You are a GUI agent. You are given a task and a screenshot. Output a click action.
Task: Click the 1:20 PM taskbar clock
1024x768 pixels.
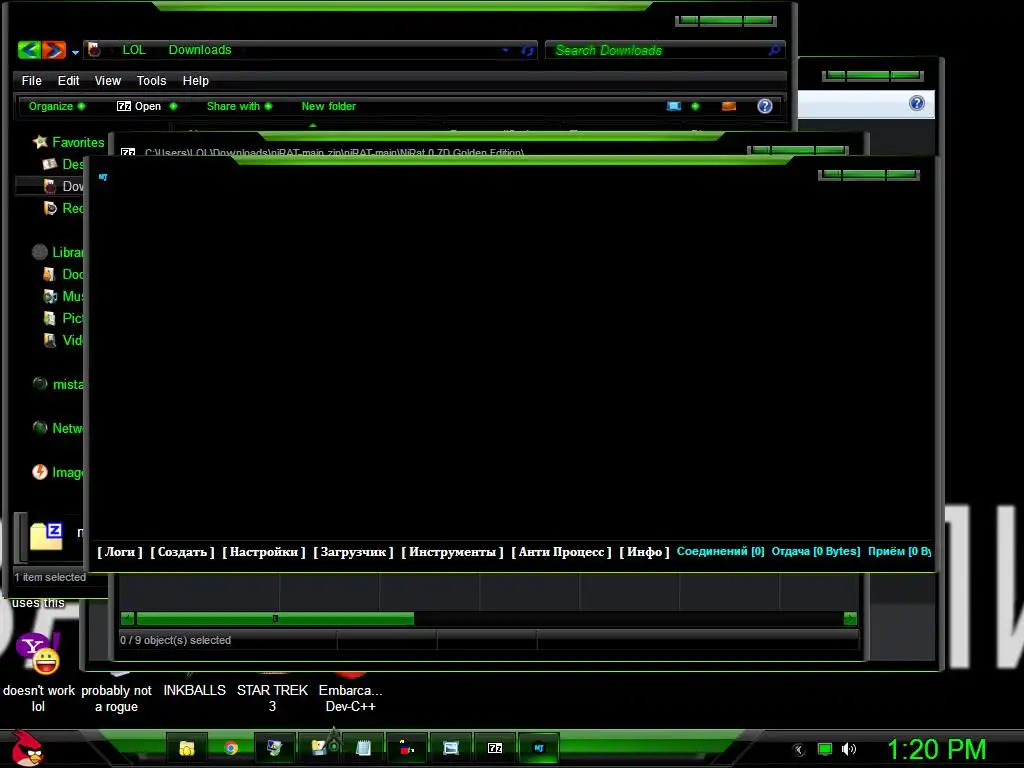pyautogui.click(x=936, y=749)
